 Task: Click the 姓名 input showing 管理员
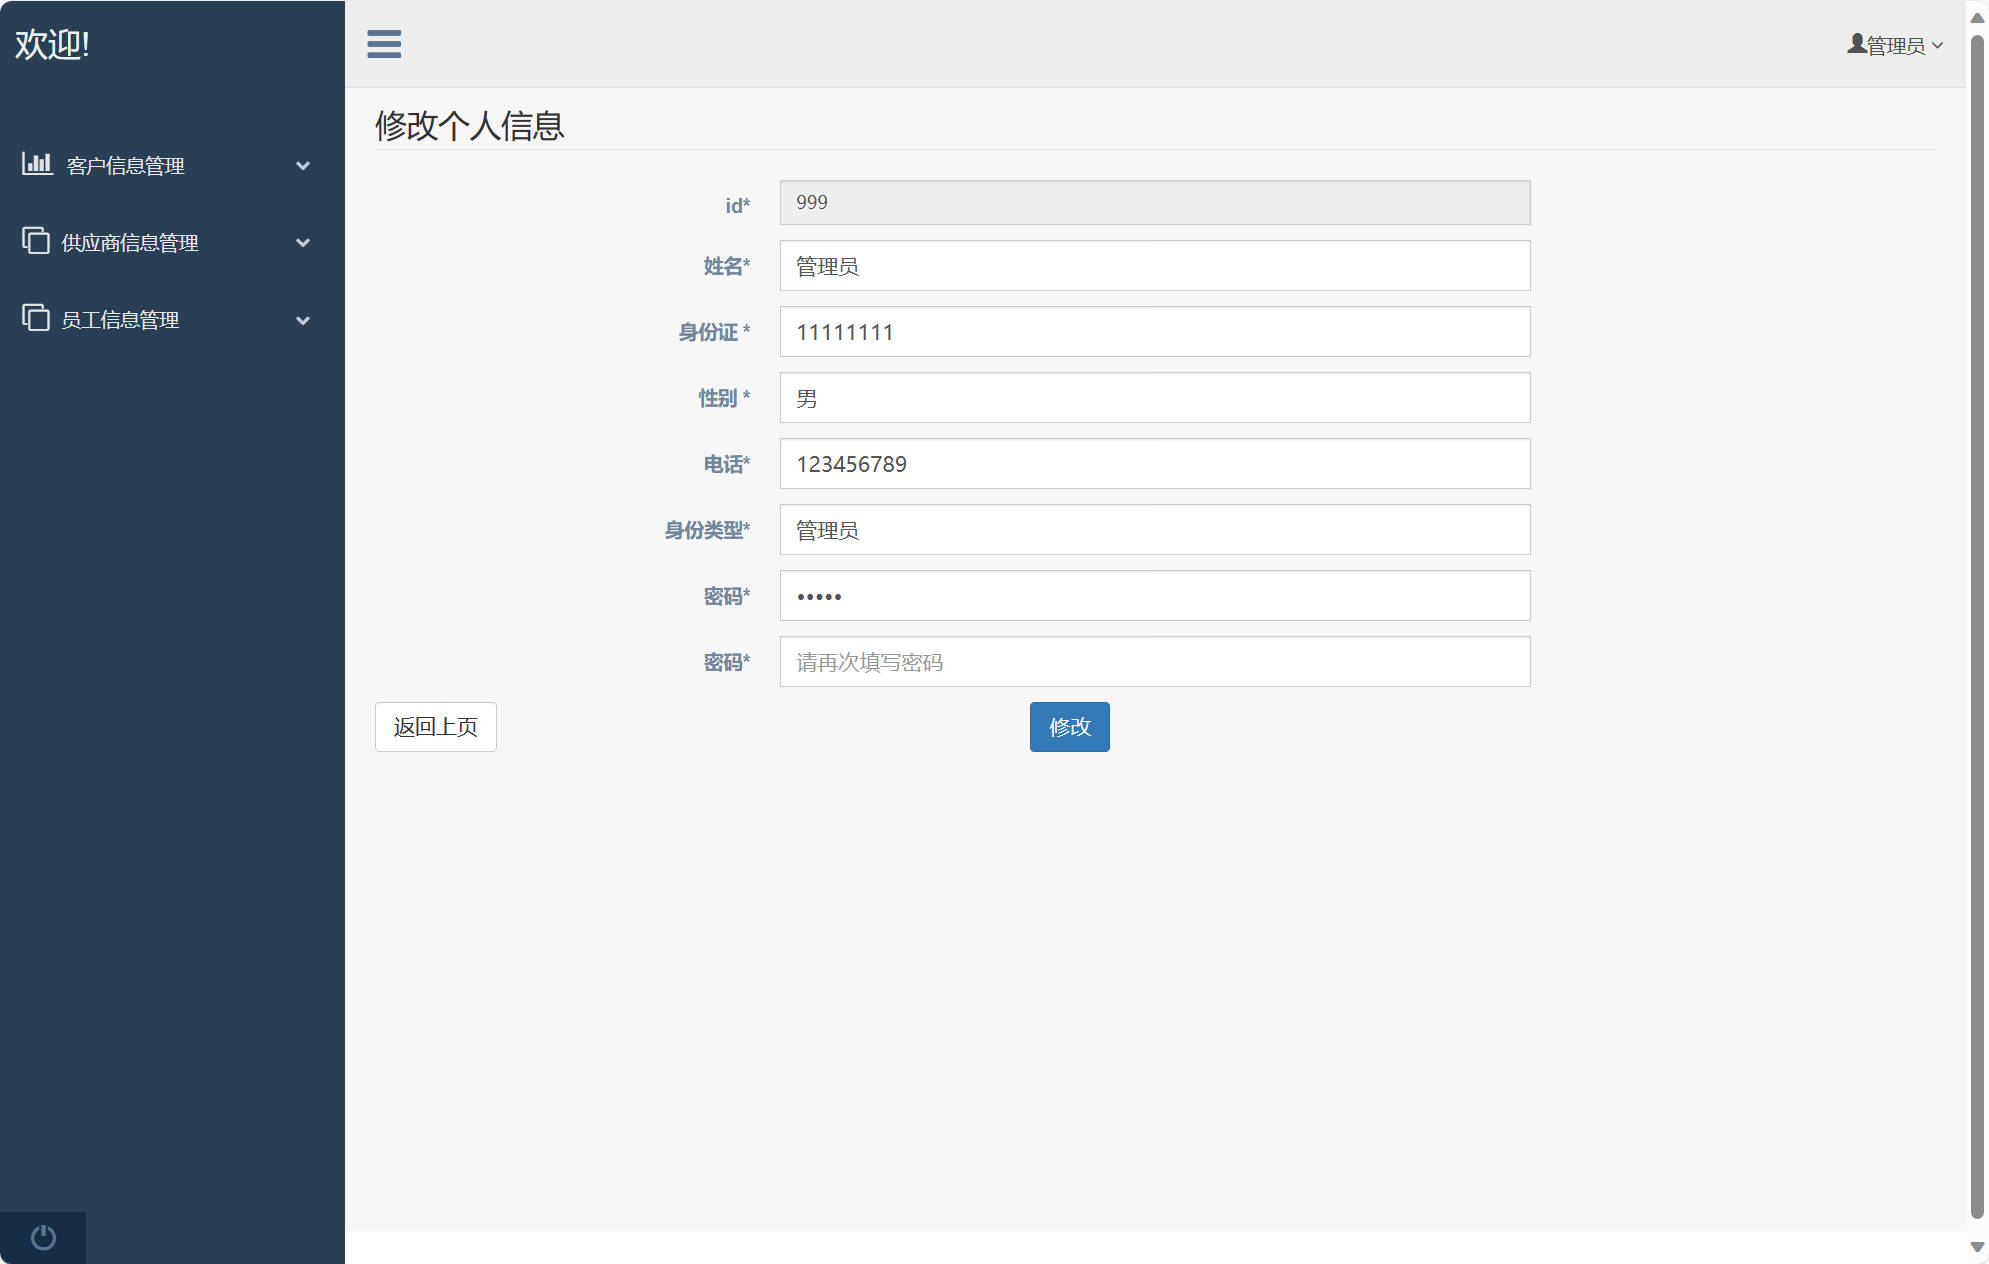(x=1154, y=266)
